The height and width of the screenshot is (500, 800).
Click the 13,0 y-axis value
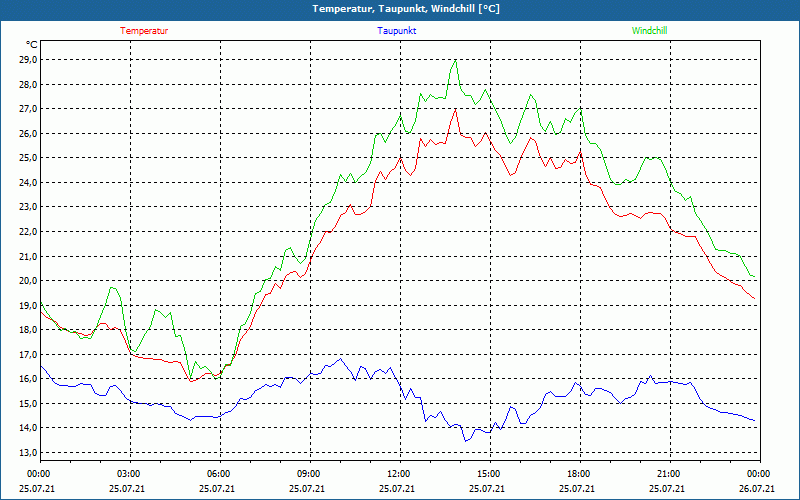pyautogui.click(x=29, y=453)
